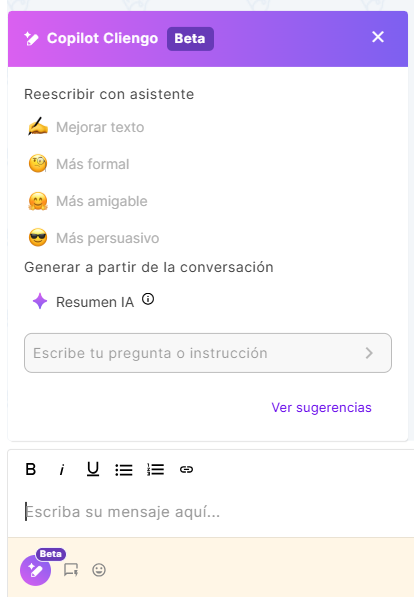Focus the pregunta o instrucción field
The width and height of the screenshot is (414, 597).
[x=208, y=353]
